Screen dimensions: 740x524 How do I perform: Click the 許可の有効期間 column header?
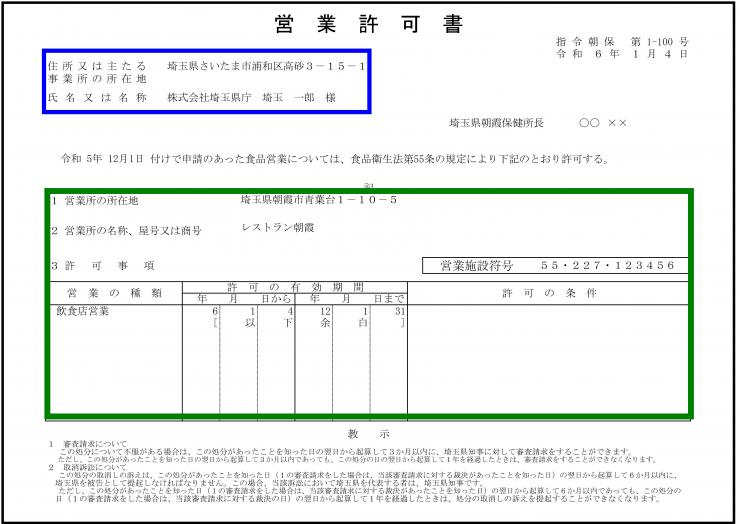(294, 286)
